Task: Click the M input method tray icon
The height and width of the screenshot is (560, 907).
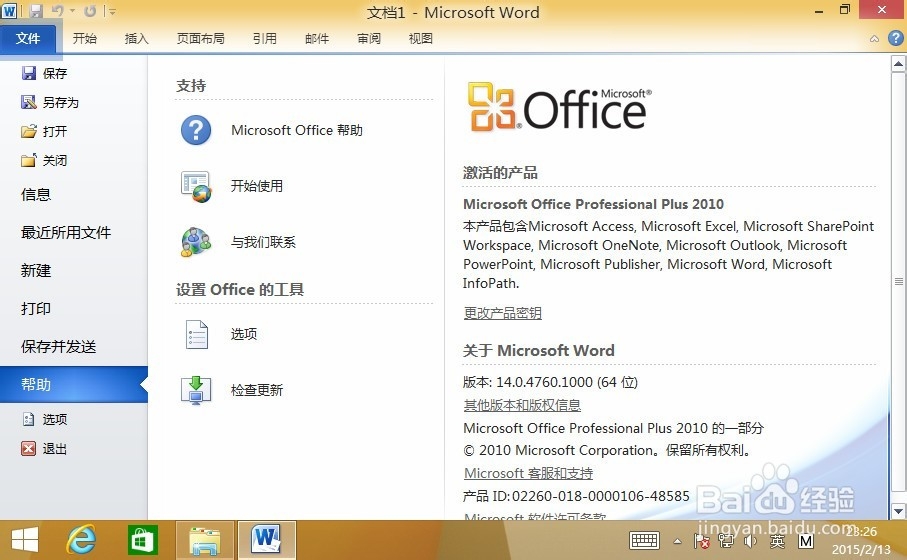Action: (805, 541)
